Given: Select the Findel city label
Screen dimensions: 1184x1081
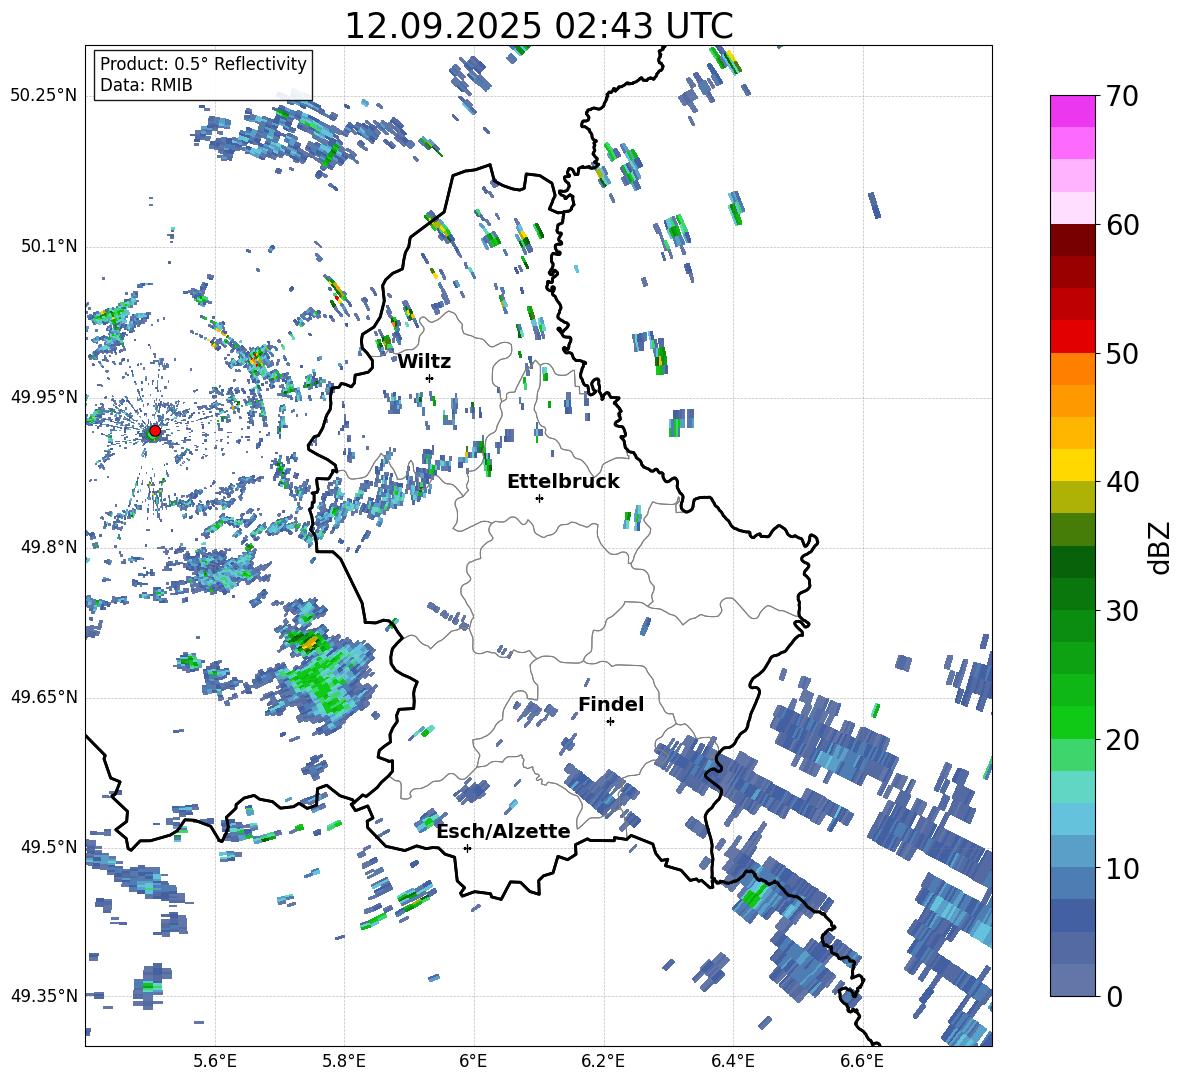Looking at the screenshot, I should (611, 704).
